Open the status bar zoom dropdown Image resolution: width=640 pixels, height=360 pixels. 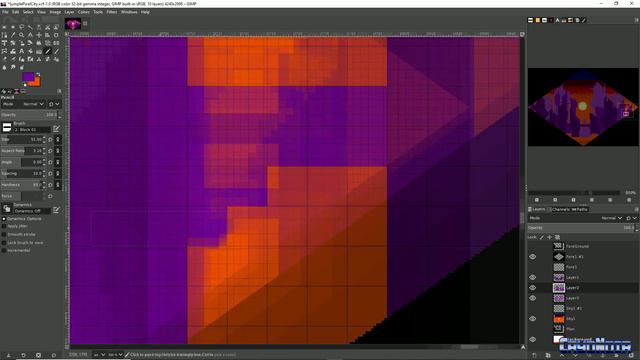[116, 355]
